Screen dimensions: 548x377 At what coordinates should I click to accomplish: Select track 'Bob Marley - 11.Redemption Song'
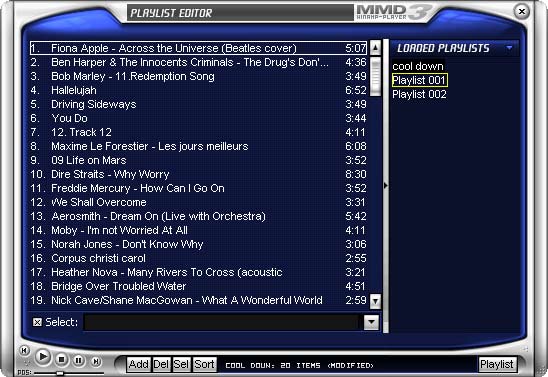coord(198,76)
